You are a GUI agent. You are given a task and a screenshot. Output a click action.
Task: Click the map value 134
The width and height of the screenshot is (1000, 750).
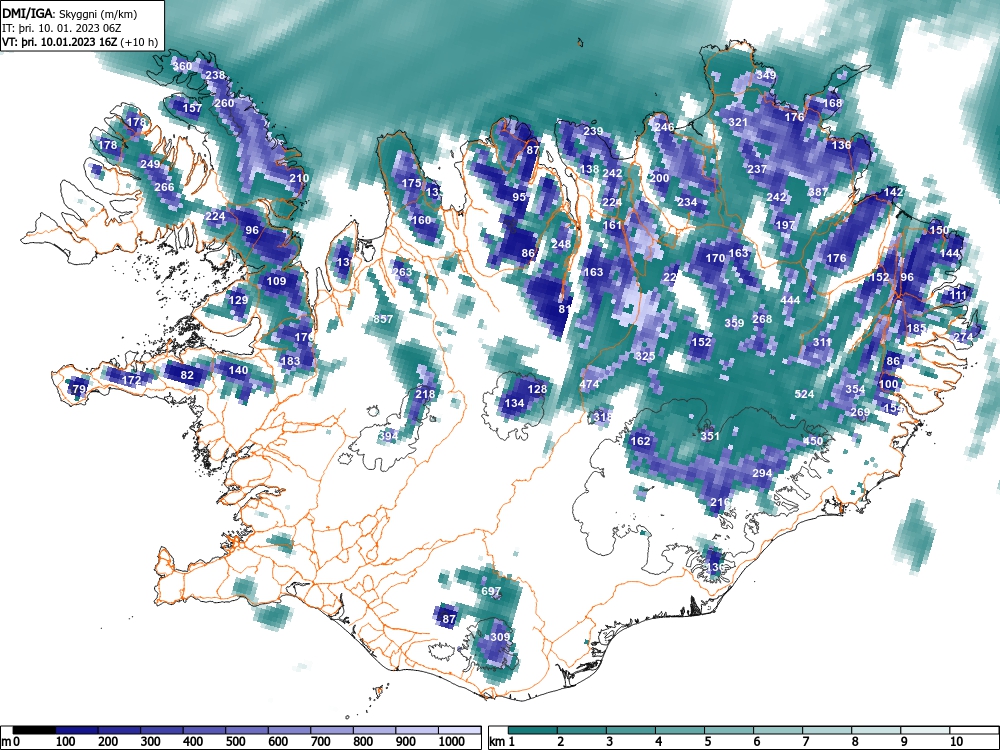click(514, 403)
